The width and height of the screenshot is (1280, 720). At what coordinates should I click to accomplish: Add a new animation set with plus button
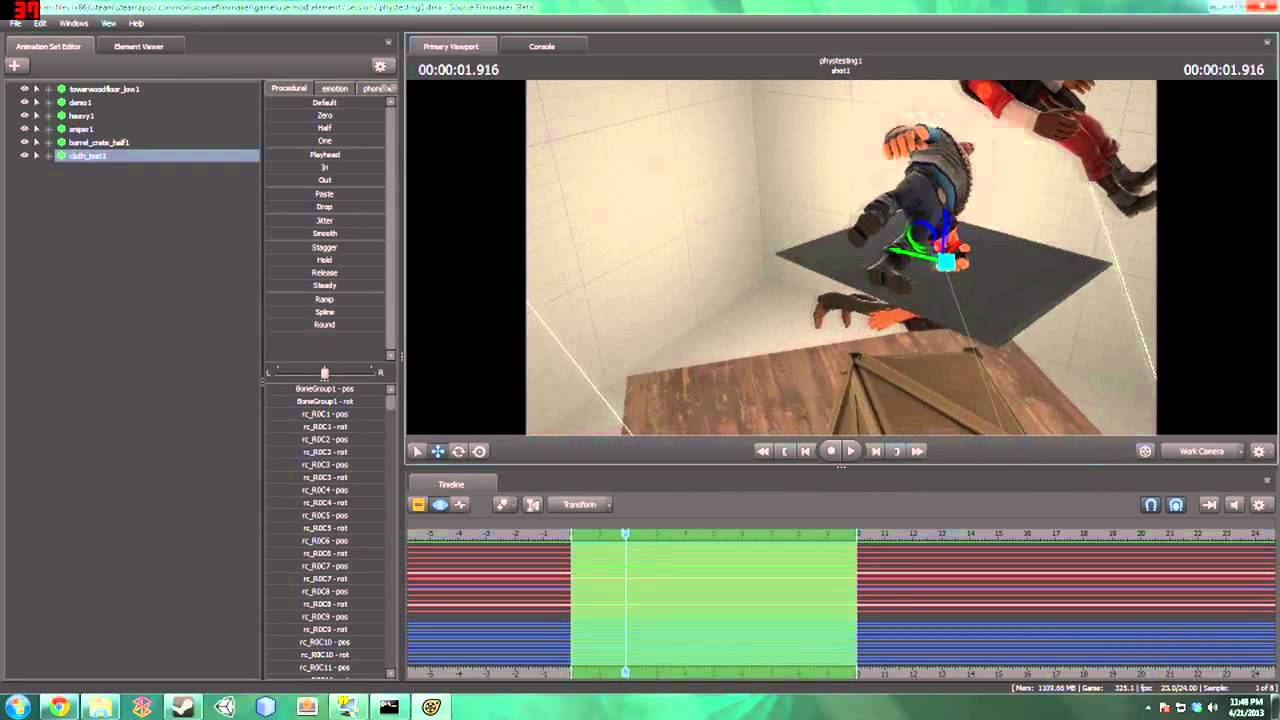pyautogui.click(x=14, y=66)
